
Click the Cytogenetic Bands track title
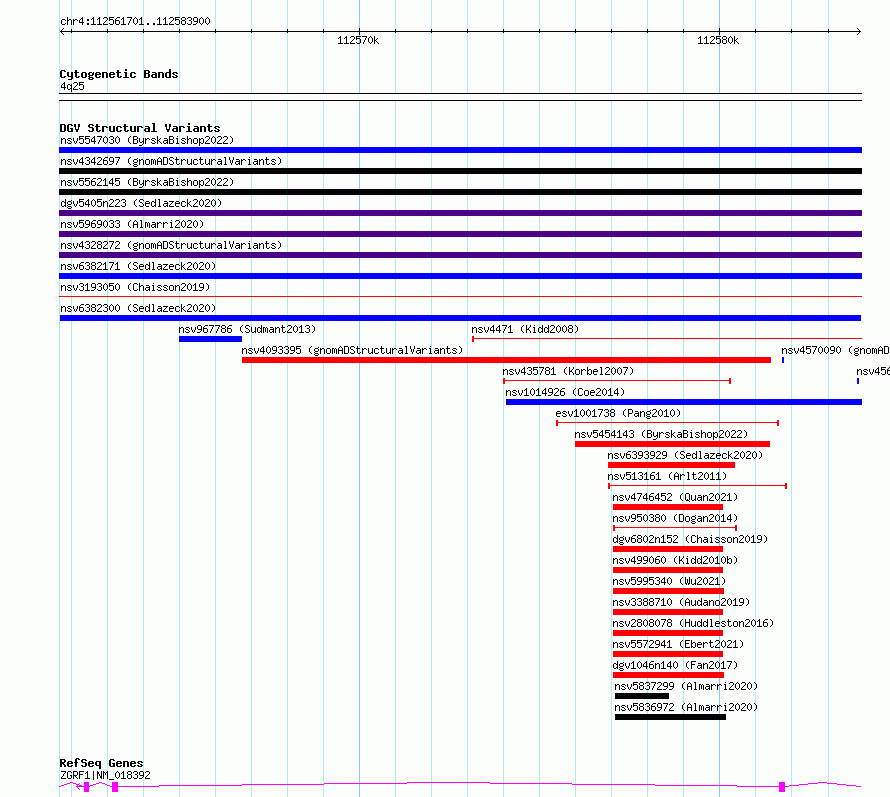(119, 74)
